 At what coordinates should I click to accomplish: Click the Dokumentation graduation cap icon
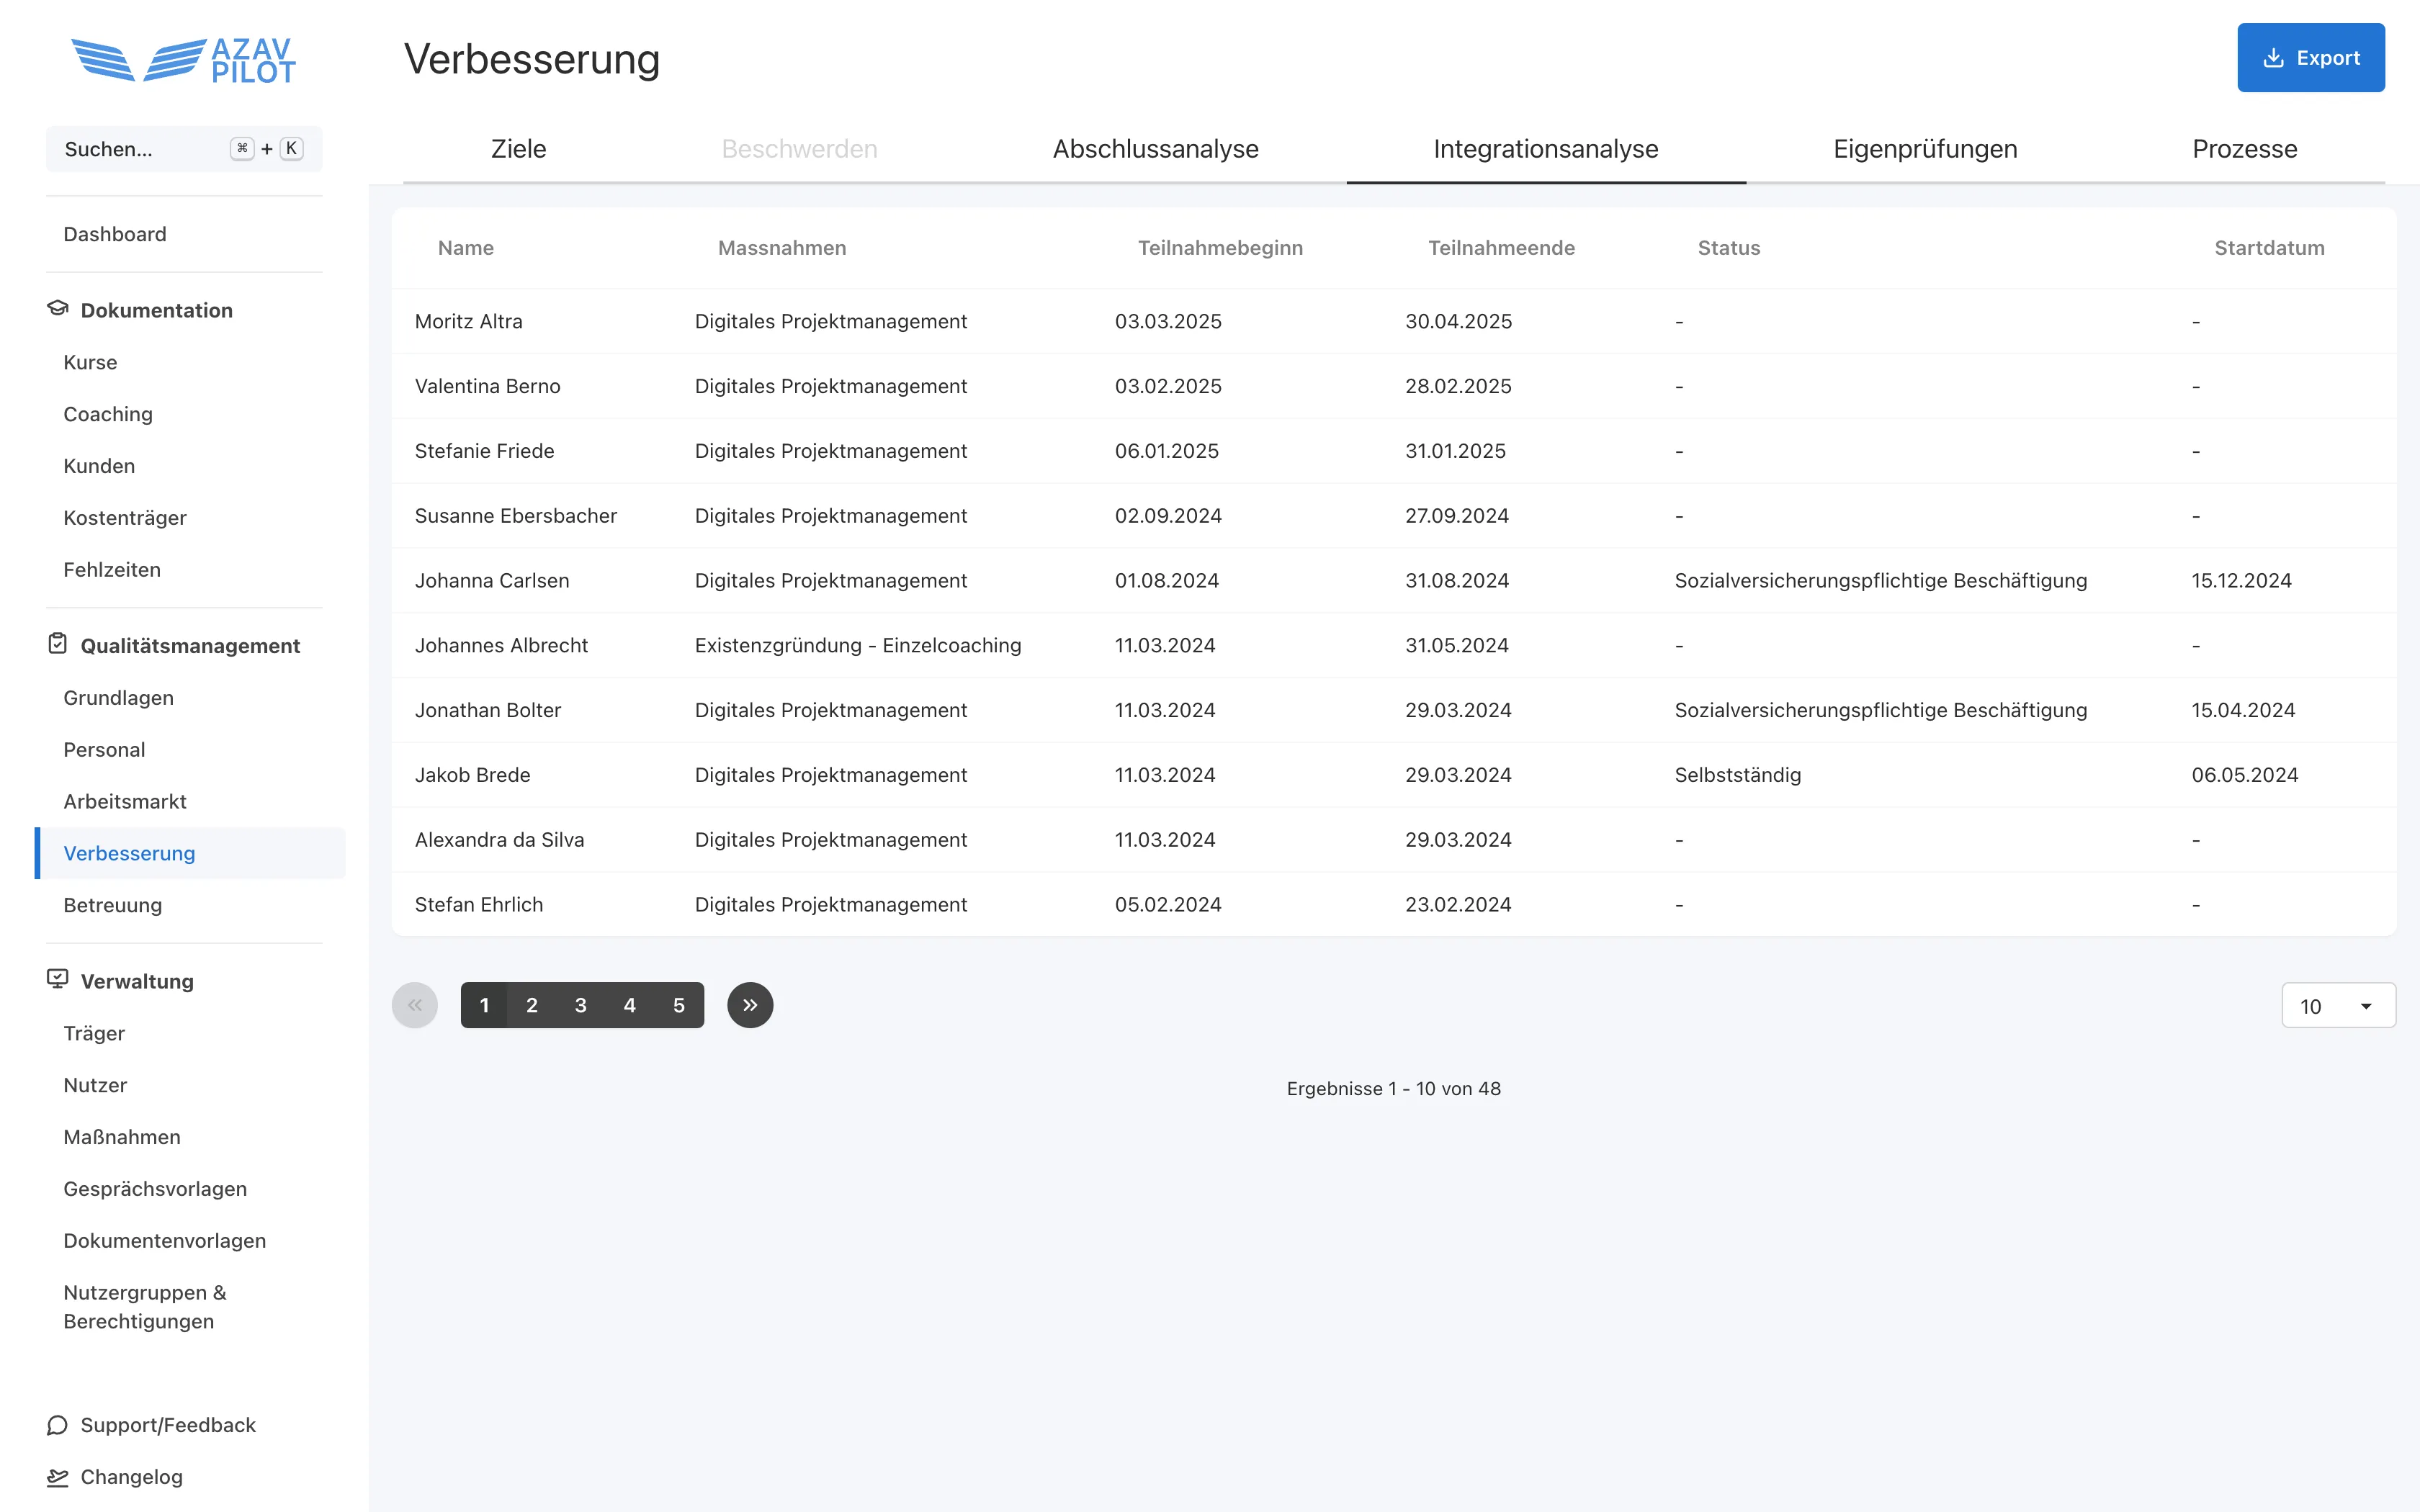pyautogui.click(x=57, y=309)
